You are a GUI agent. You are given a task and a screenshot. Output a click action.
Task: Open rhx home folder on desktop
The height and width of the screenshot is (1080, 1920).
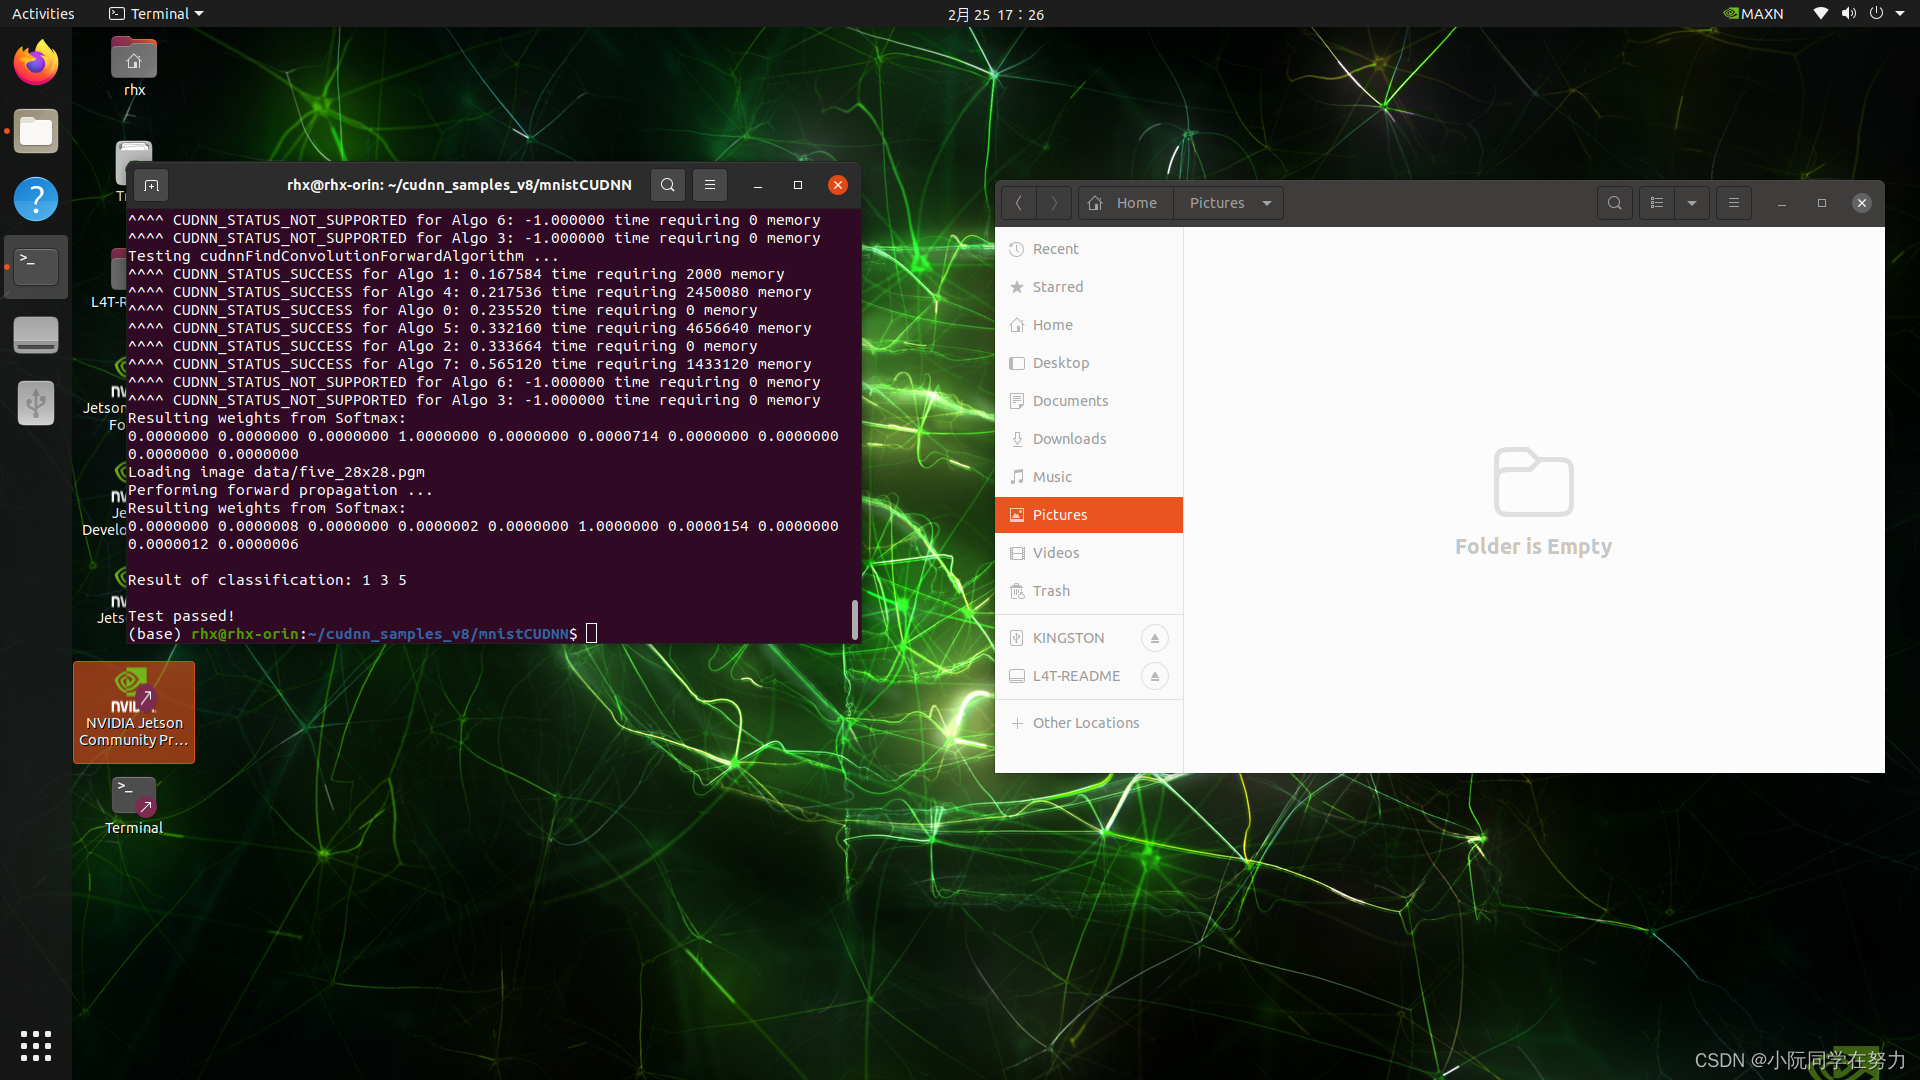(x=134, y=67)
